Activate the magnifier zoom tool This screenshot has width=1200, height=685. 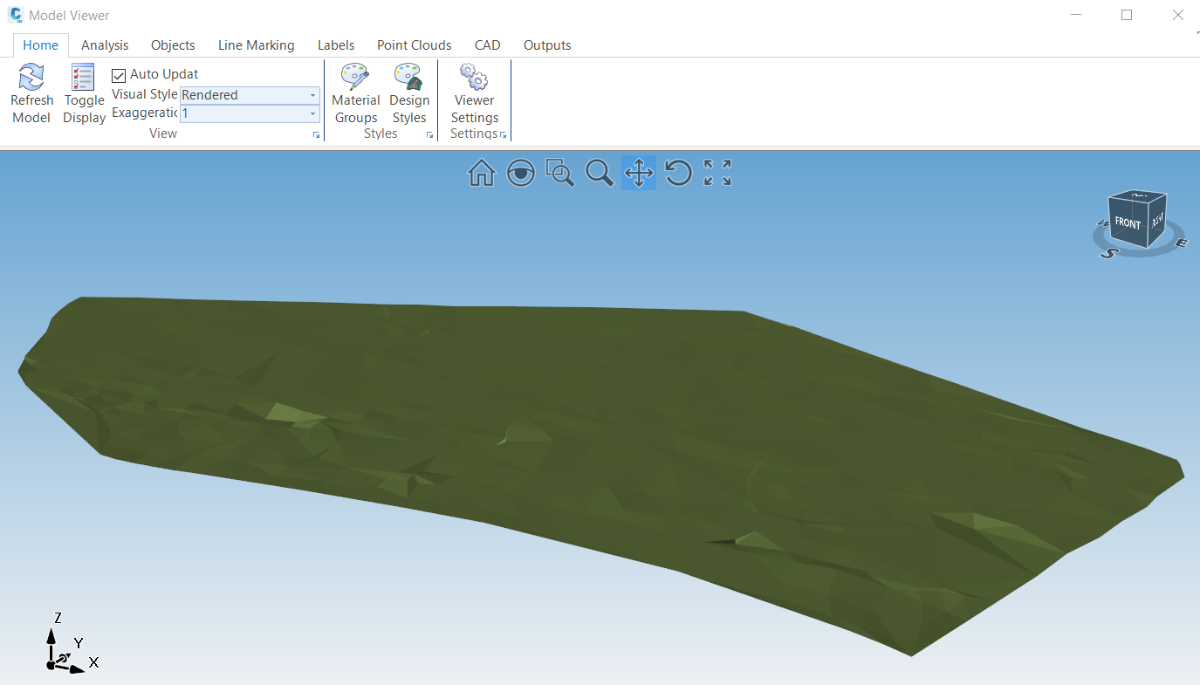pyautogui.click(x=599, y=173)
